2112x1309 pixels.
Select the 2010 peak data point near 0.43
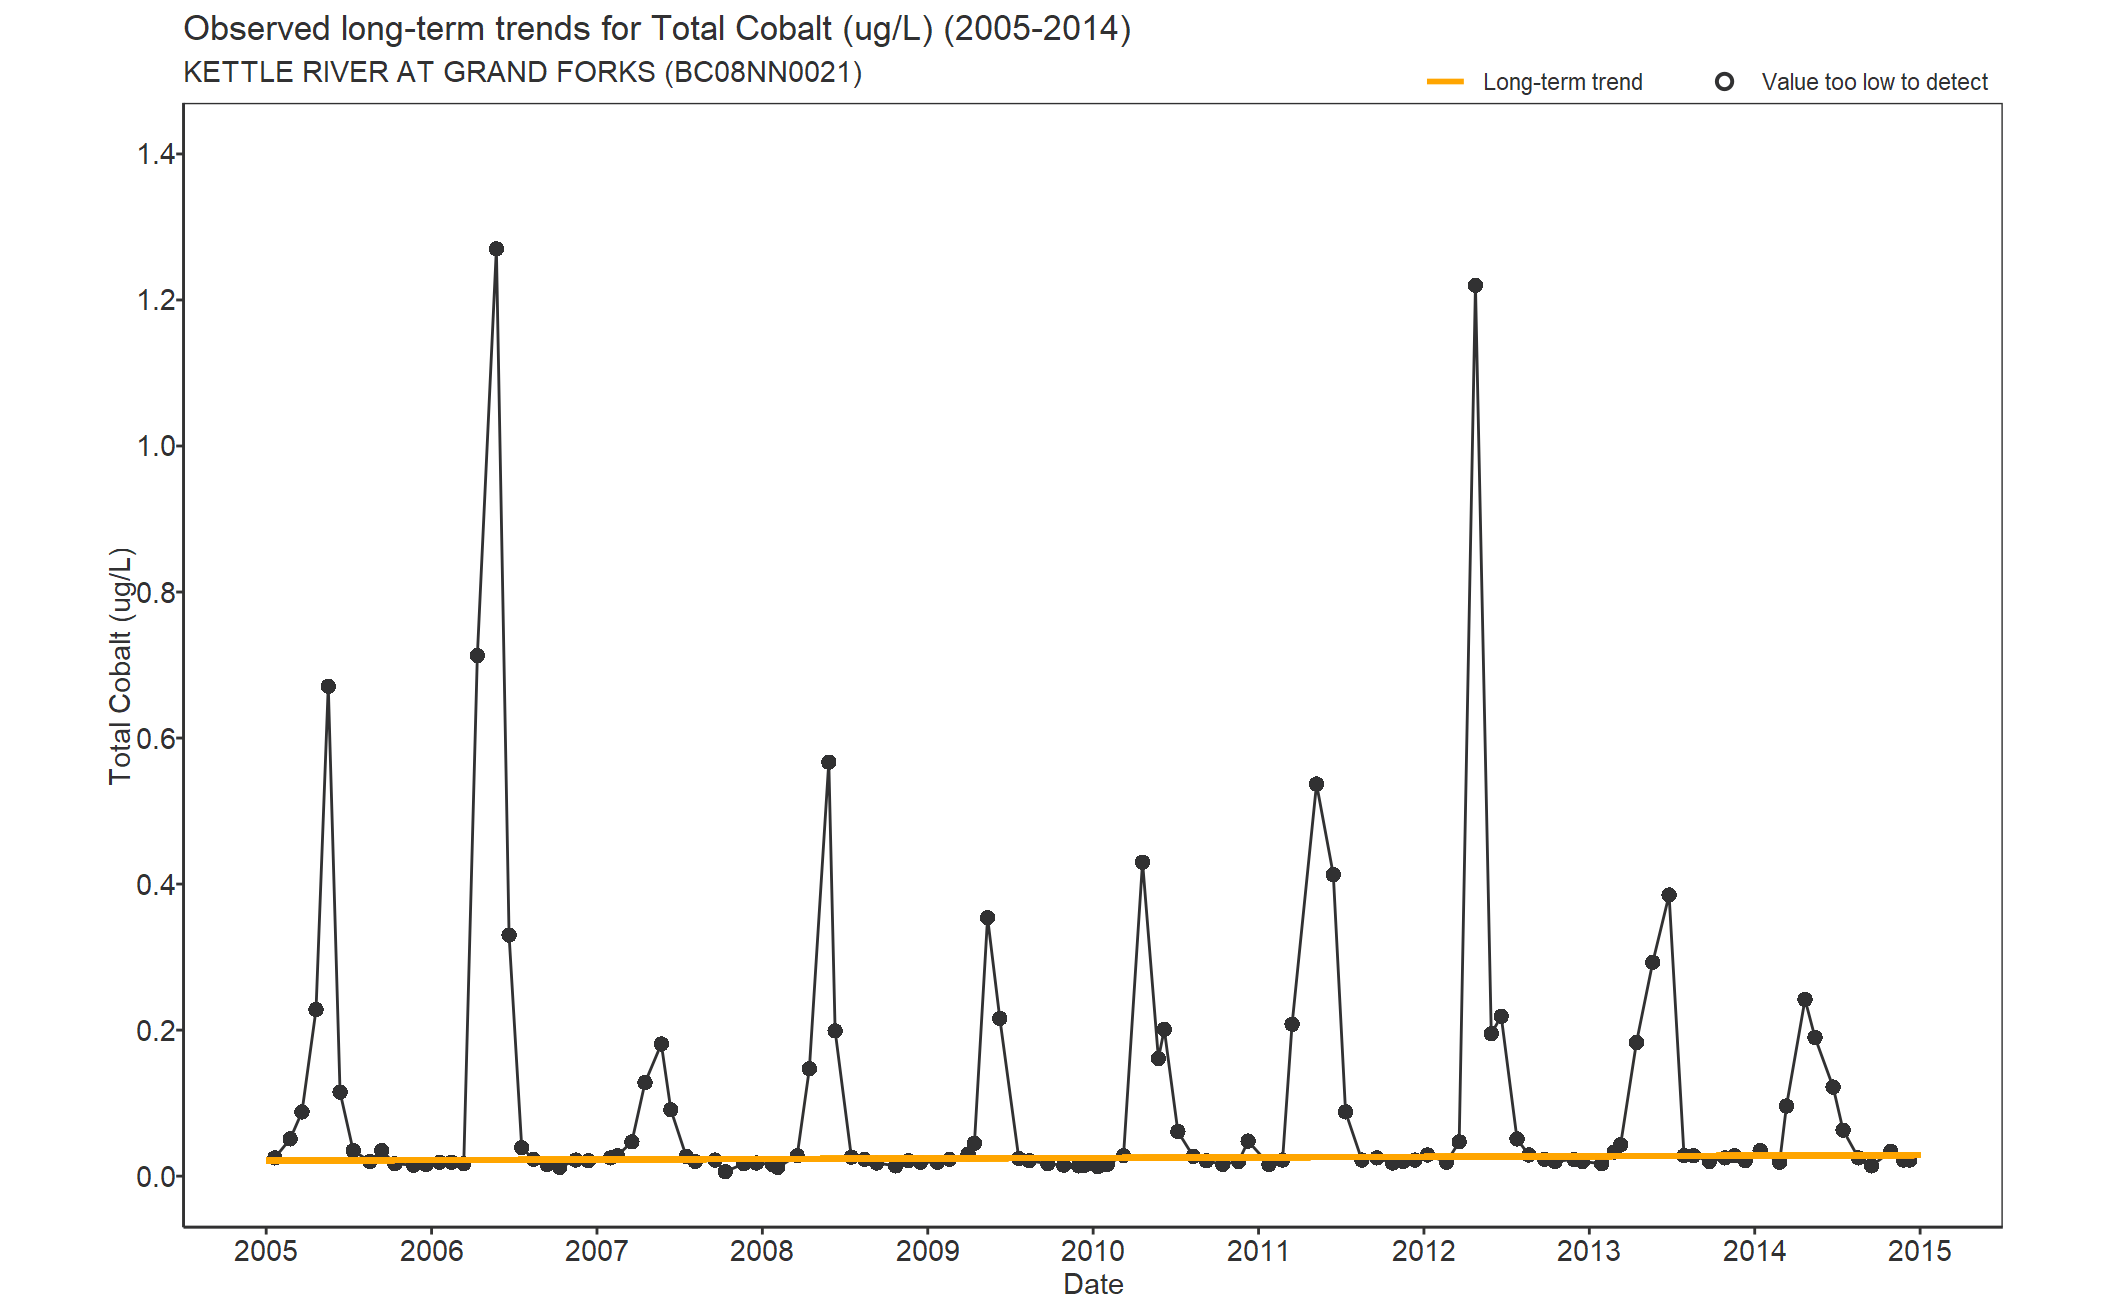tap(1142, 862)
